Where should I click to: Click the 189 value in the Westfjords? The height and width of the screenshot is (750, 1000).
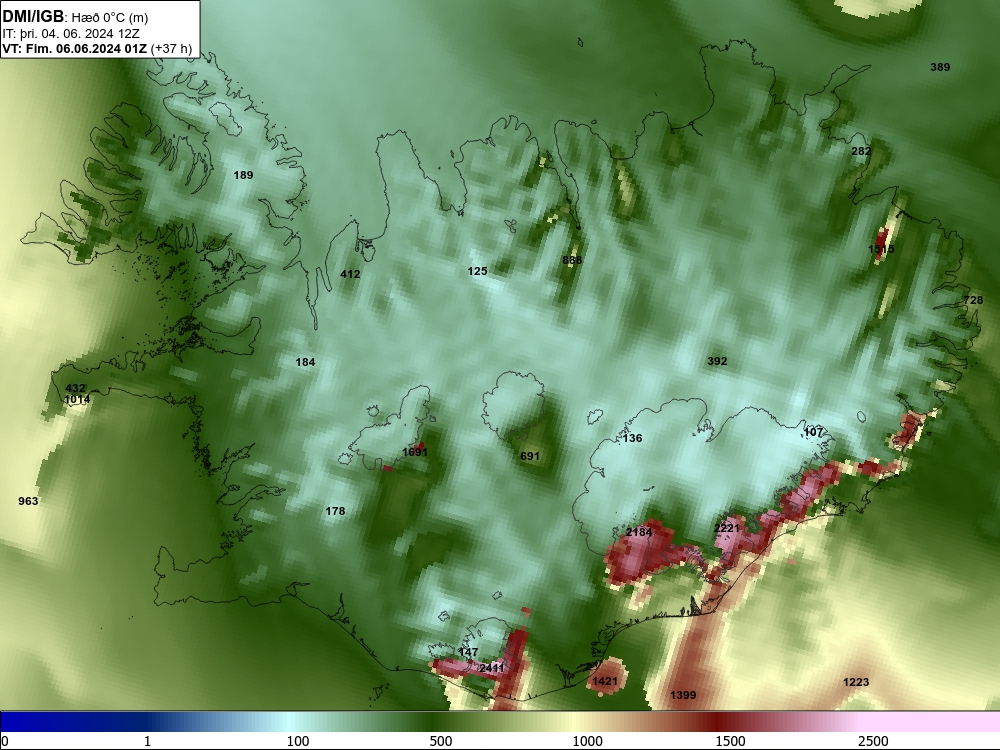click(x=243, y=175)
